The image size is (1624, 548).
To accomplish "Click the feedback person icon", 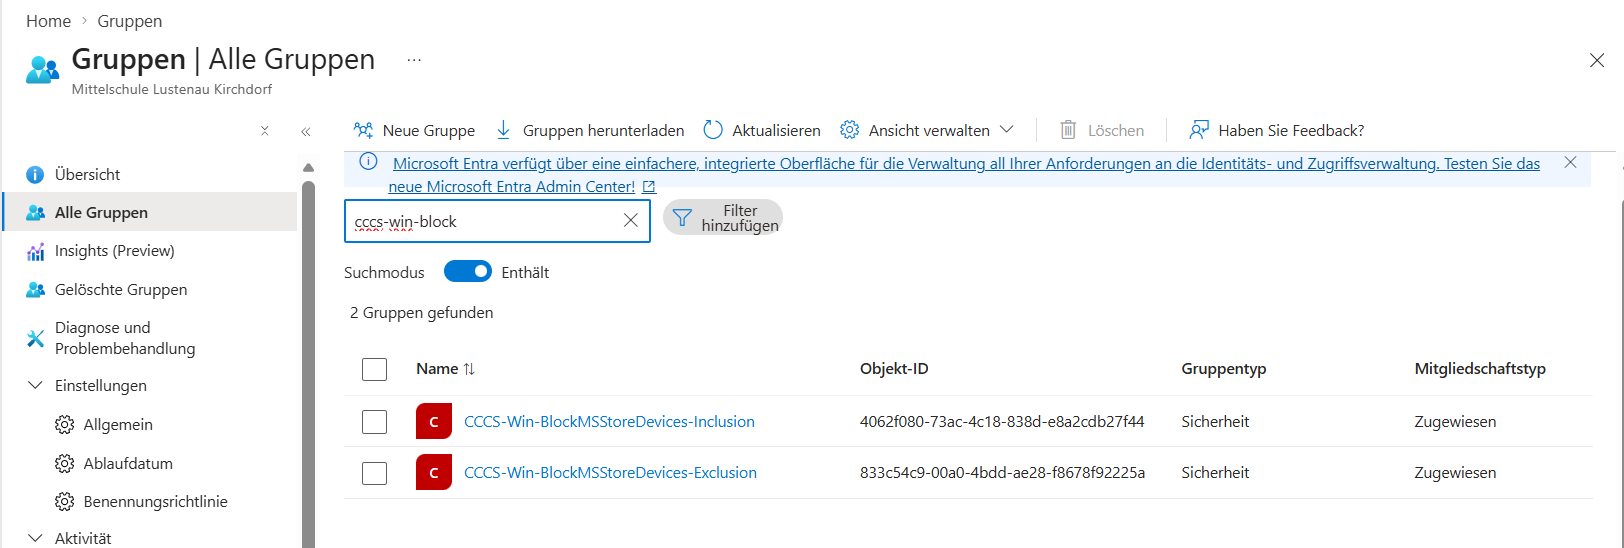I will (x=1199, y=130).
